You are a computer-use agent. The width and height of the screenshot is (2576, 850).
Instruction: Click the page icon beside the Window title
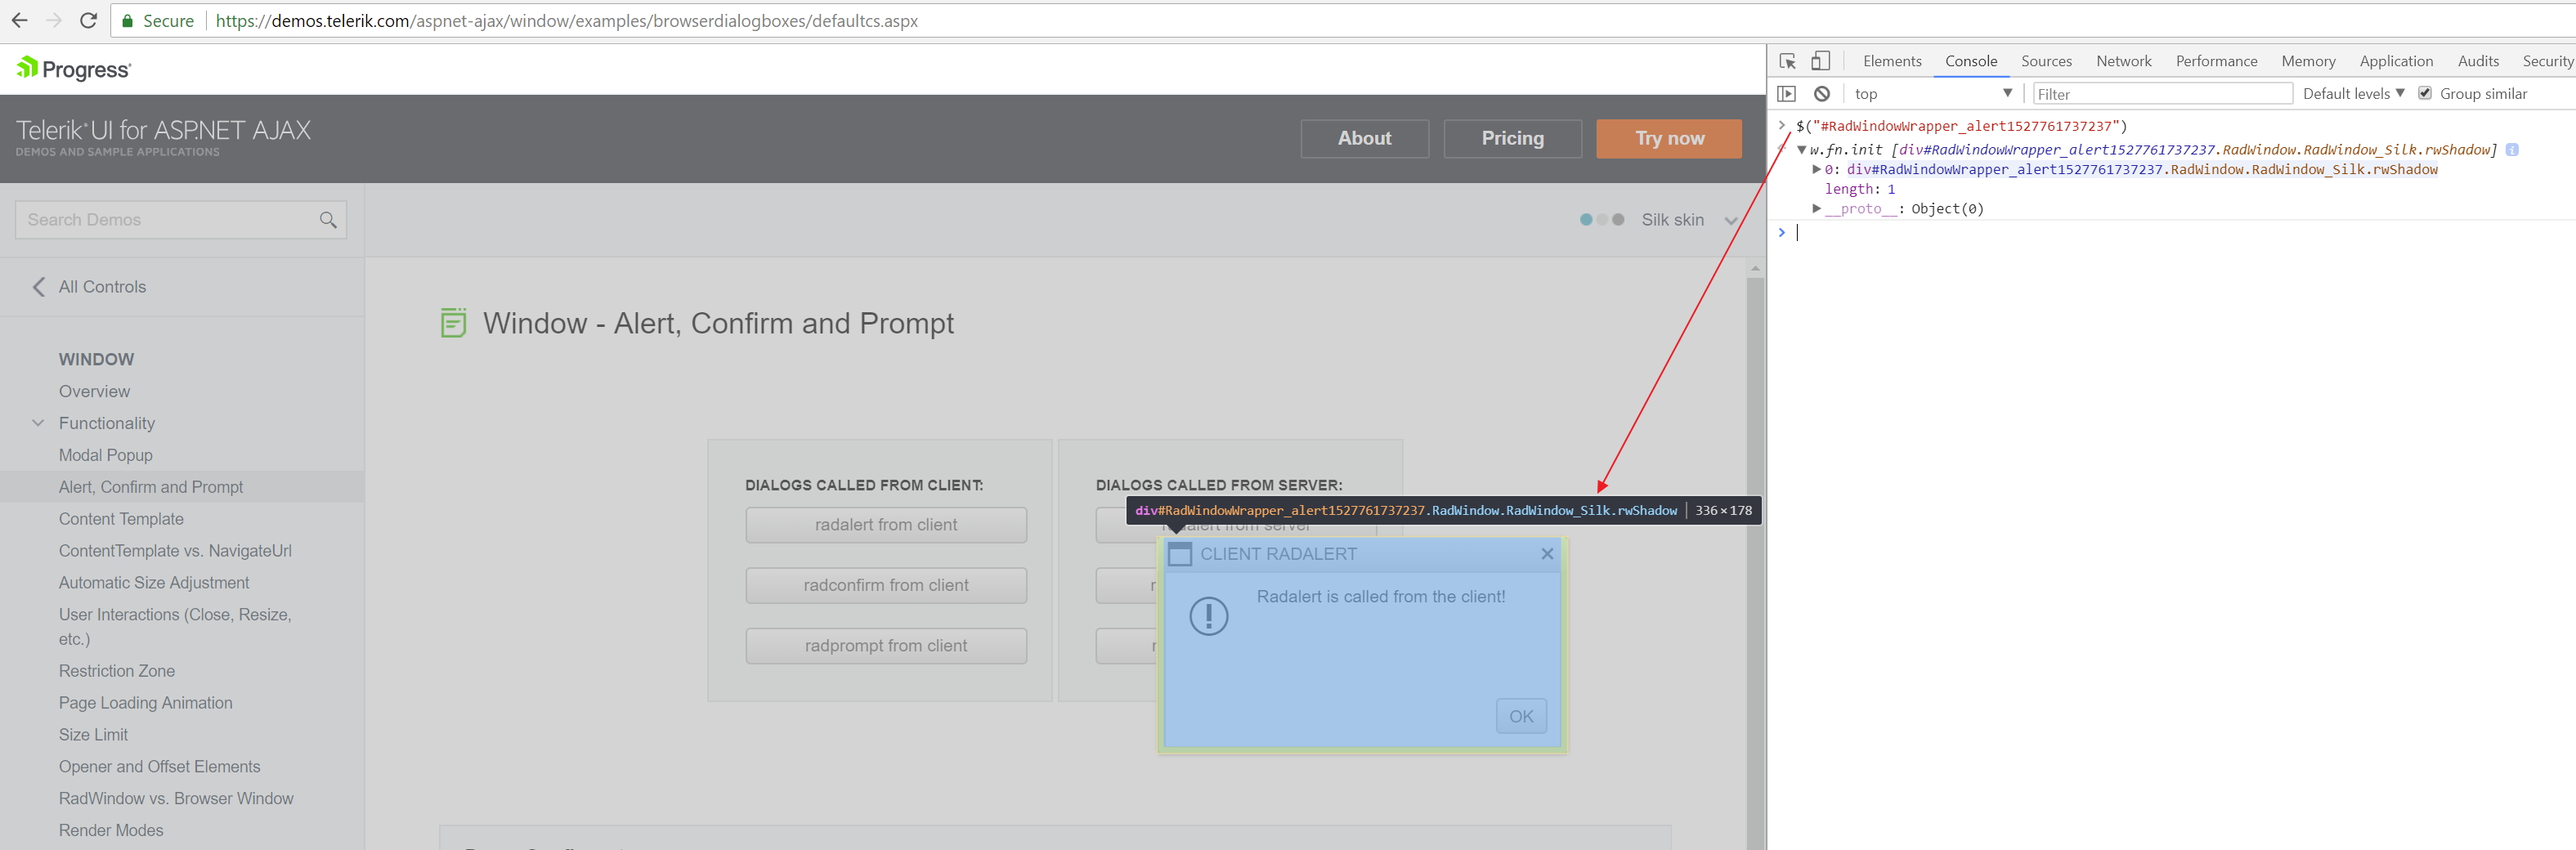tap(453, 323)
